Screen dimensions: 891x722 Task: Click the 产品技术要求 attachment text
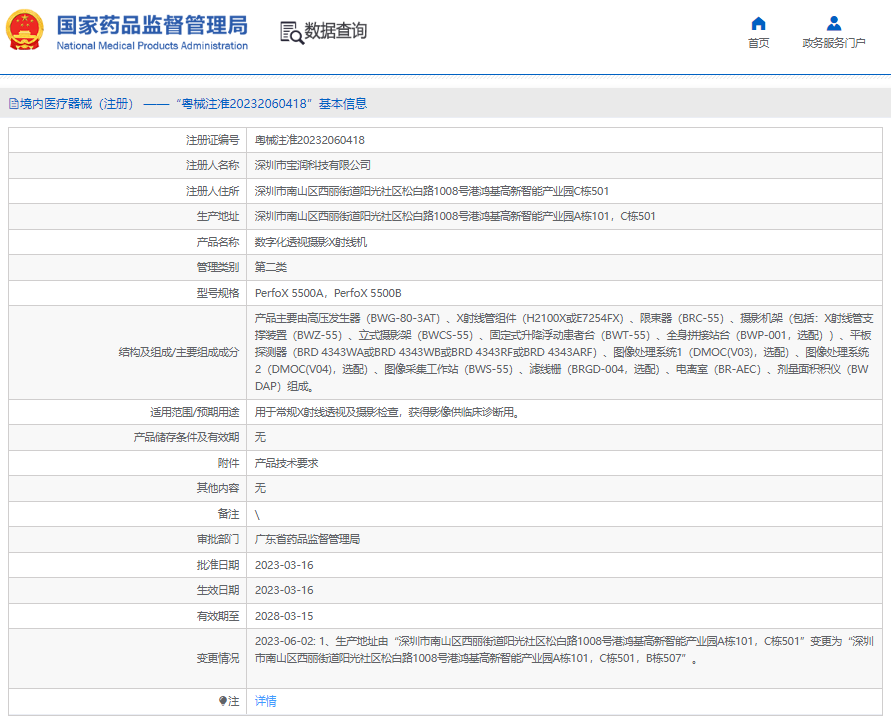click(286, 463)
